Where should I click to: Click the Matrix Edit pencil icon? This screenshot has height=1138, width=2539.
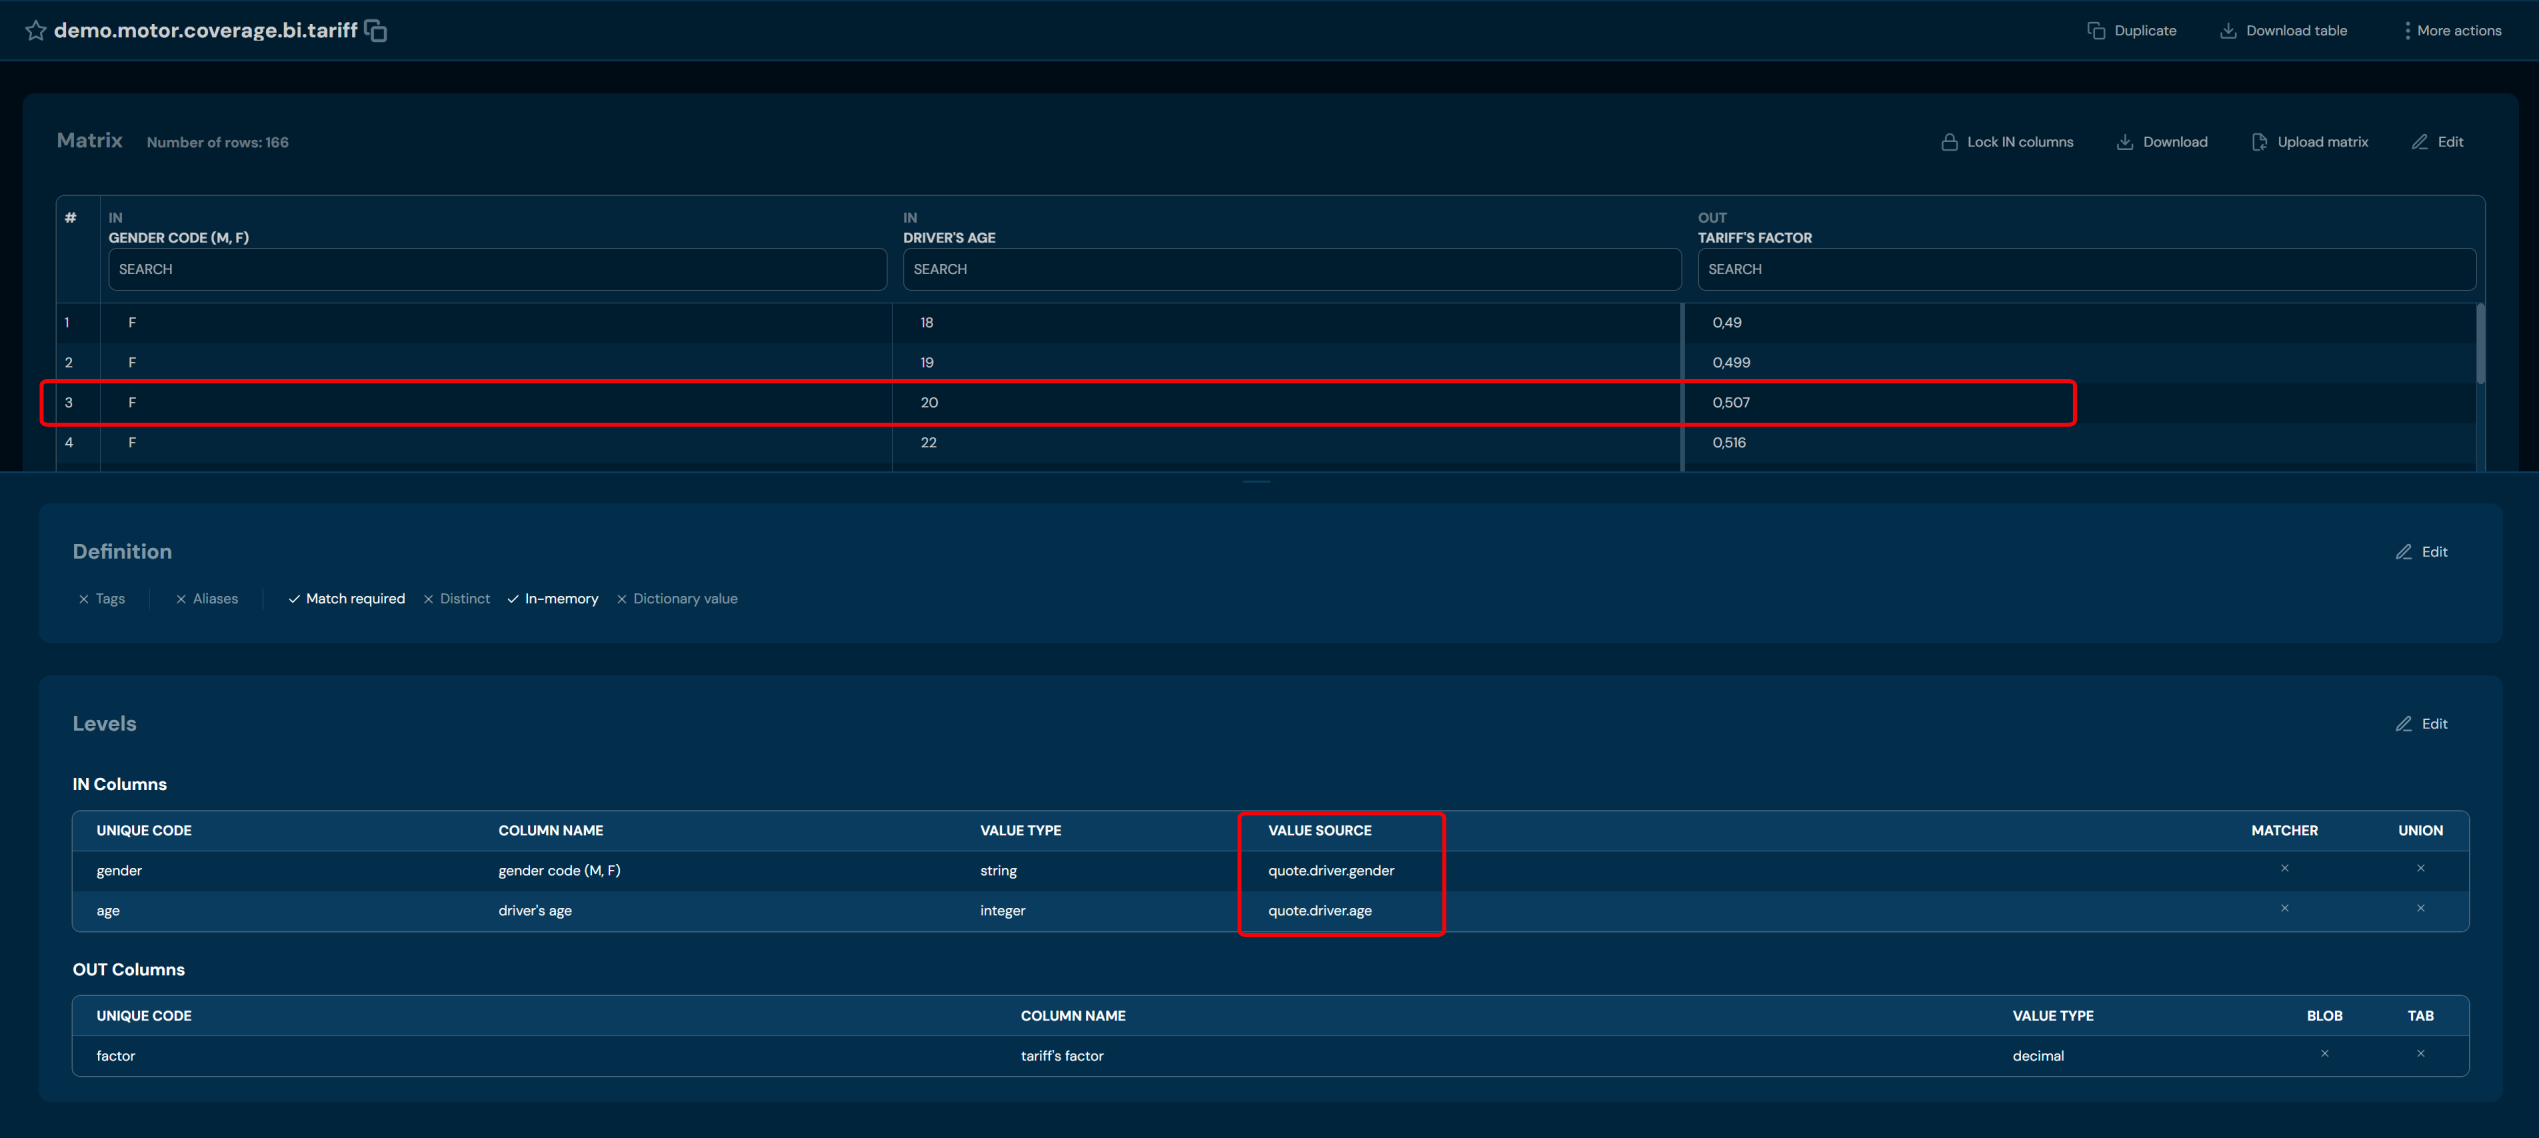pyautogui.click(x=2419, y=142)
